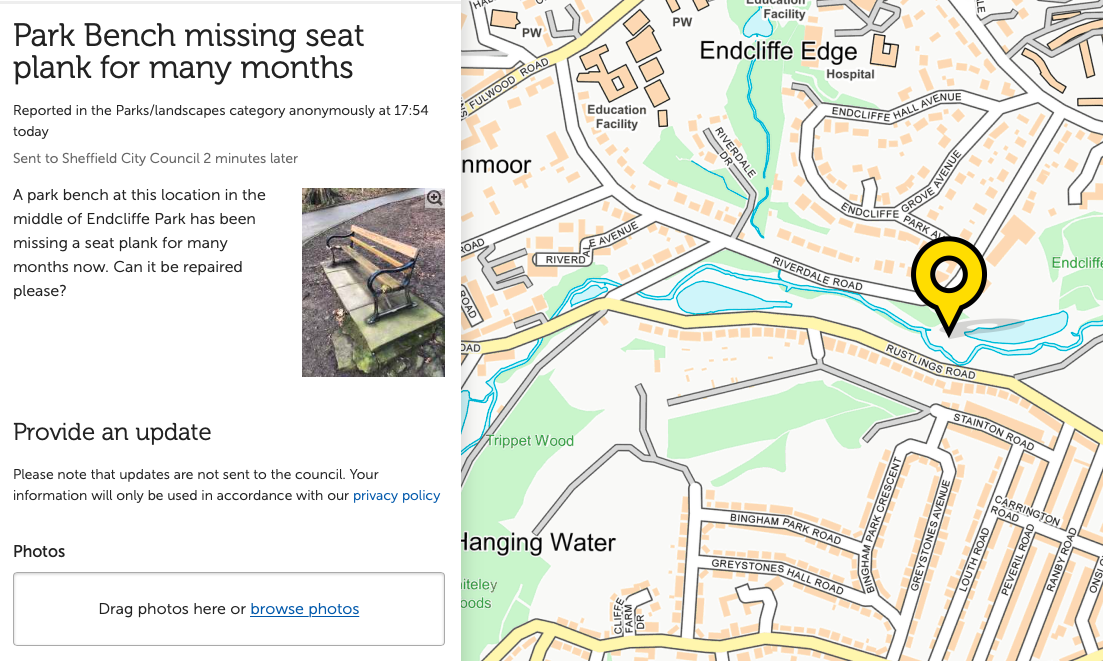
Task: Click the 'Stainton Road' label on the map
Action: pyautogui.click(x=993, y=430)
